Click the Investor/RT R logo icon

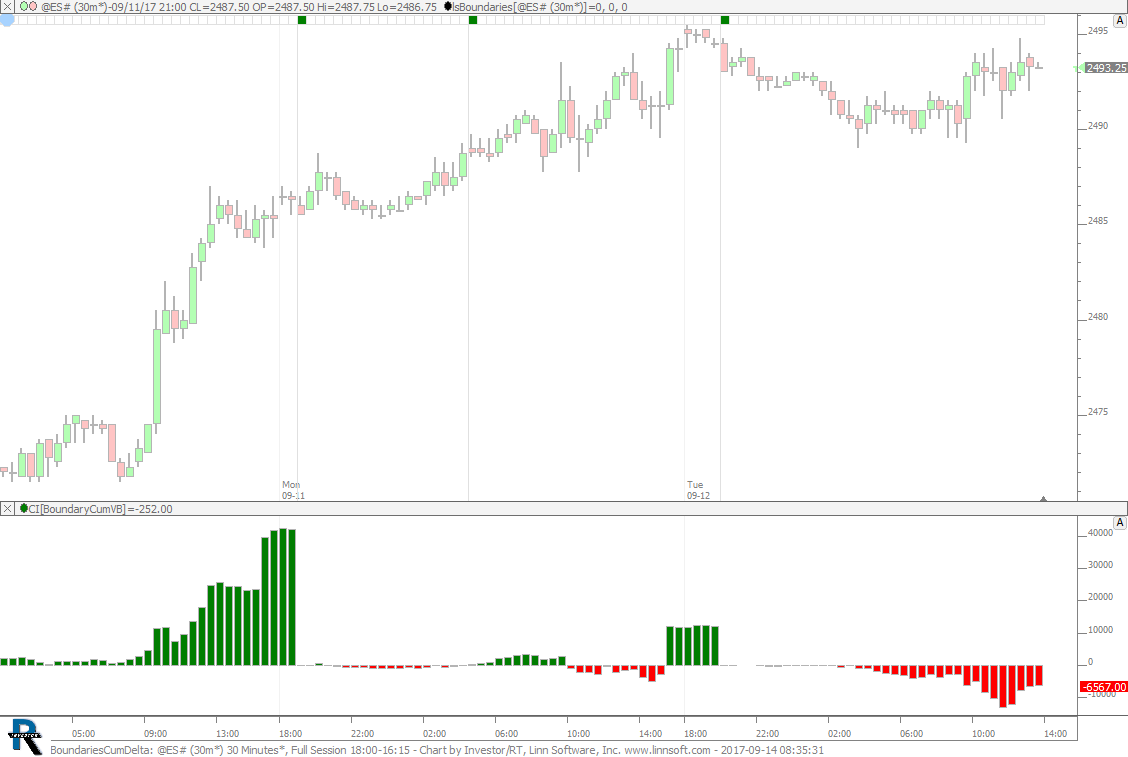24,737
